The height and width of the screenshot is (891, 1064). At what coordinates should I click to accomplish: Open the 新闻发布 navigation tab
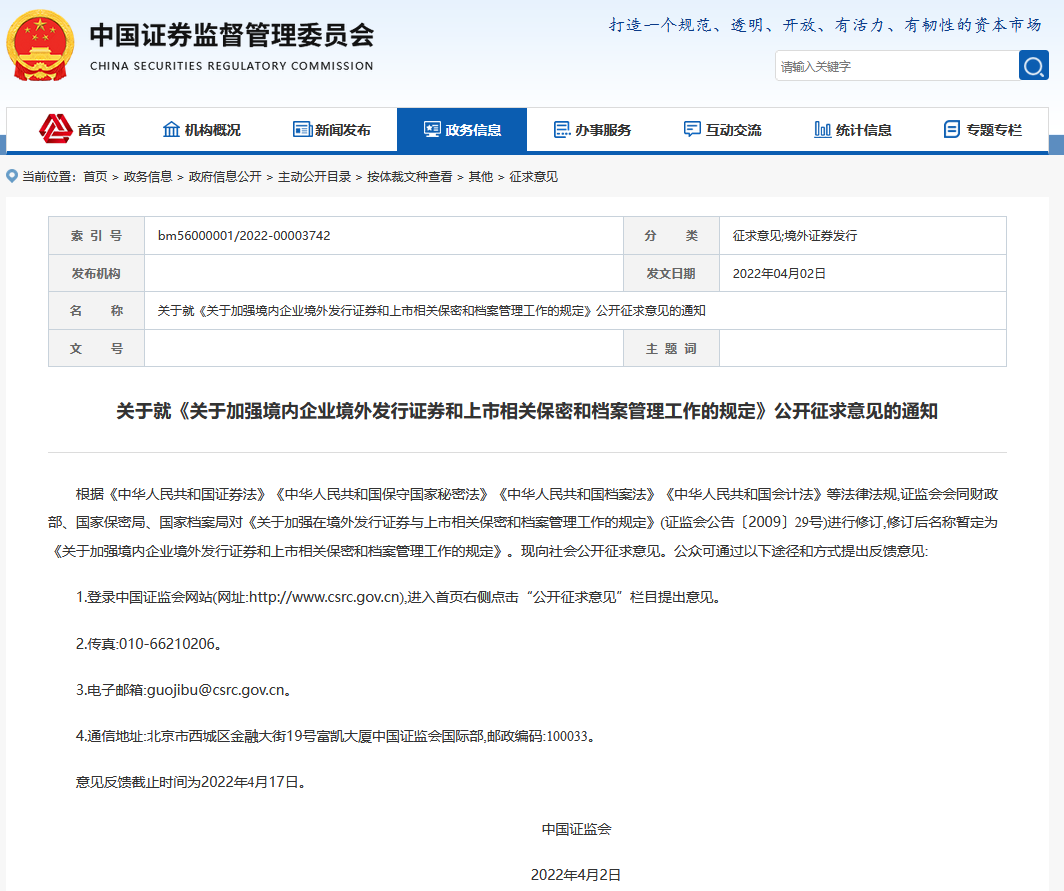click(332, 129)
